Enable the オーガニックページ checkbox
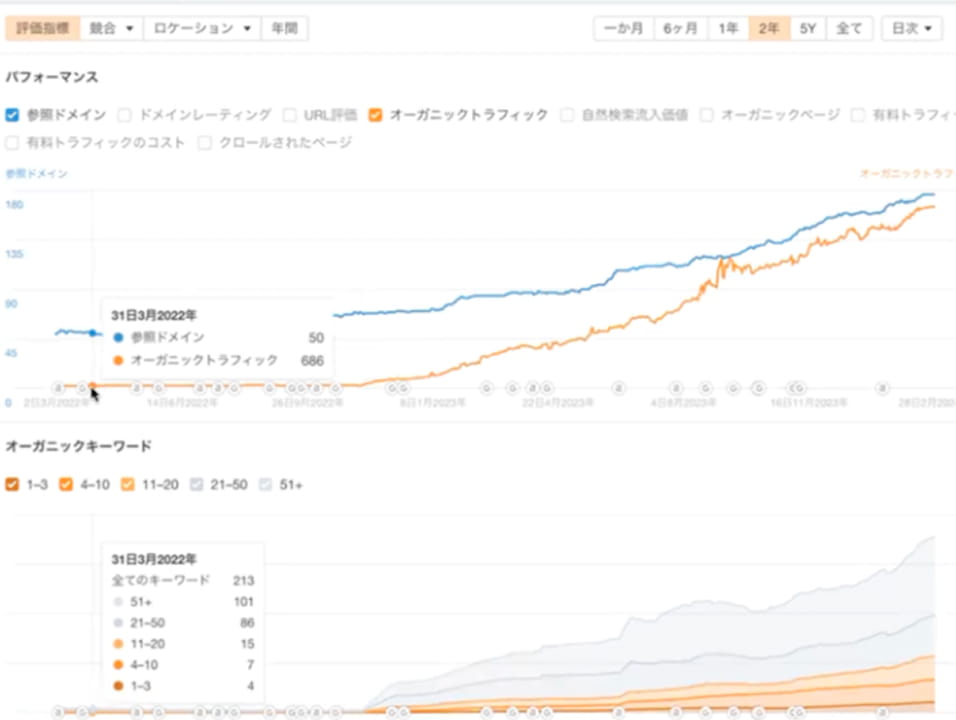 tap(707, 115)
